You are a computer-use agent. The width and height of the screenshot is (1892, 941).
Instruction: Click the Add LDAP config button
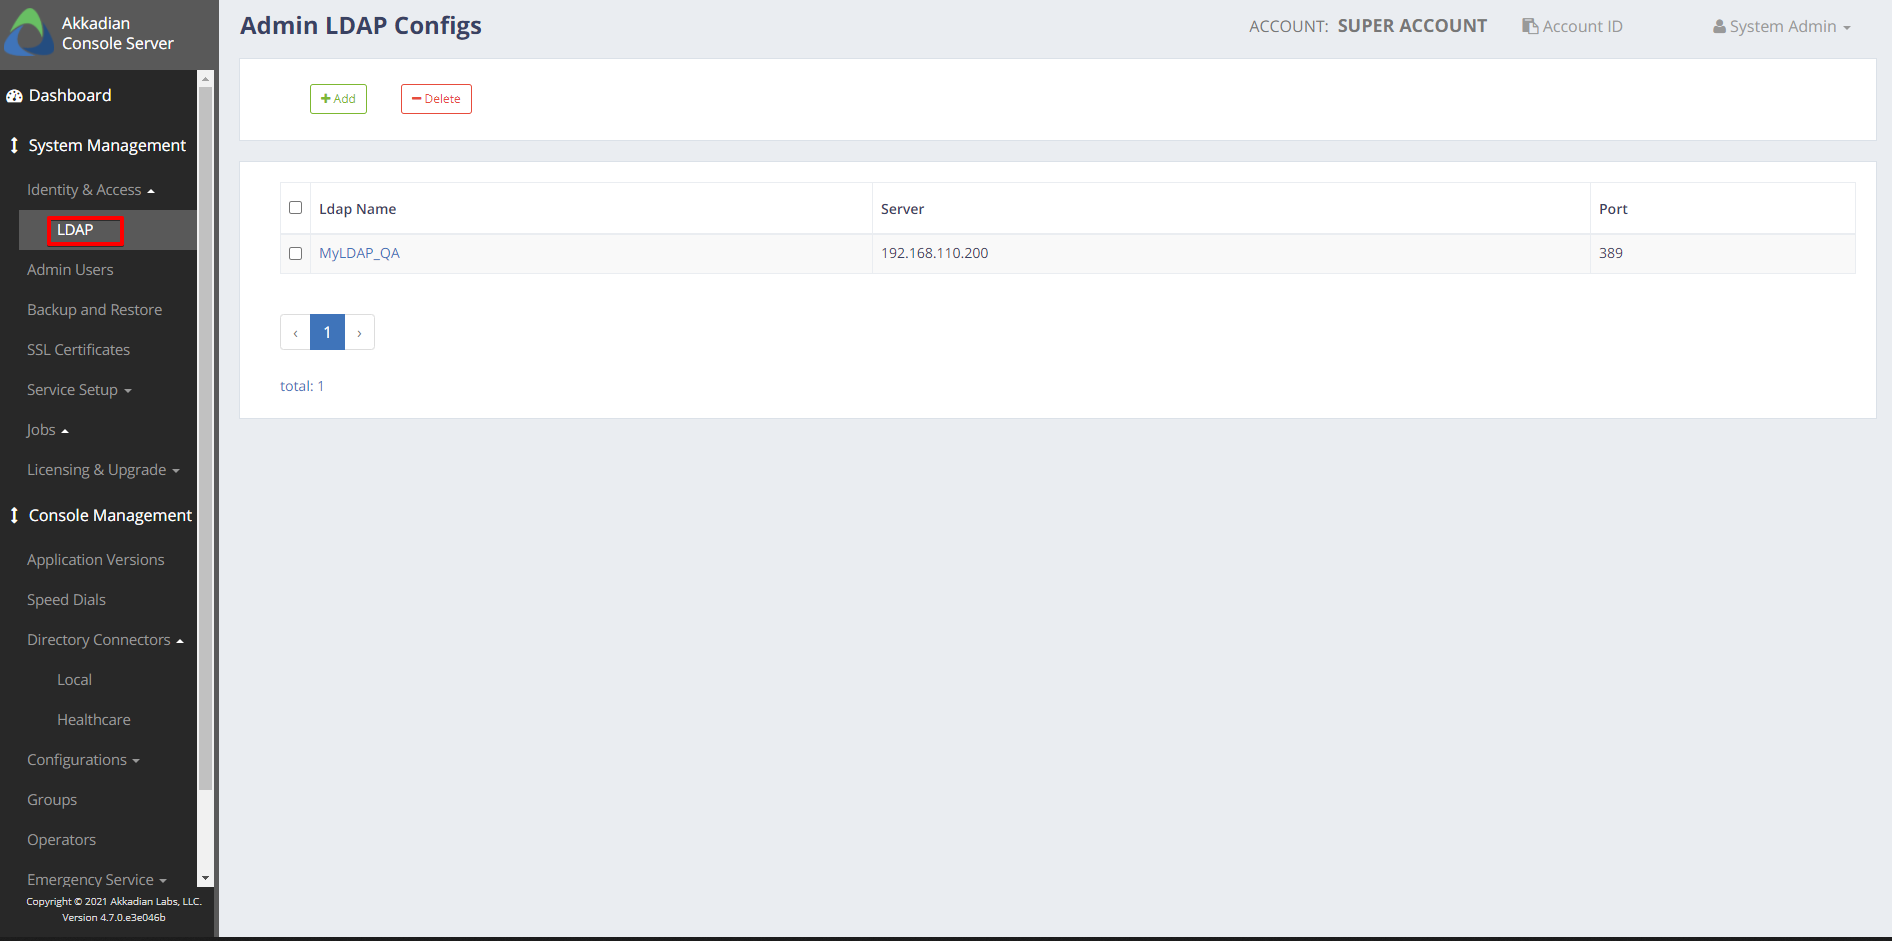pos(338,99)
